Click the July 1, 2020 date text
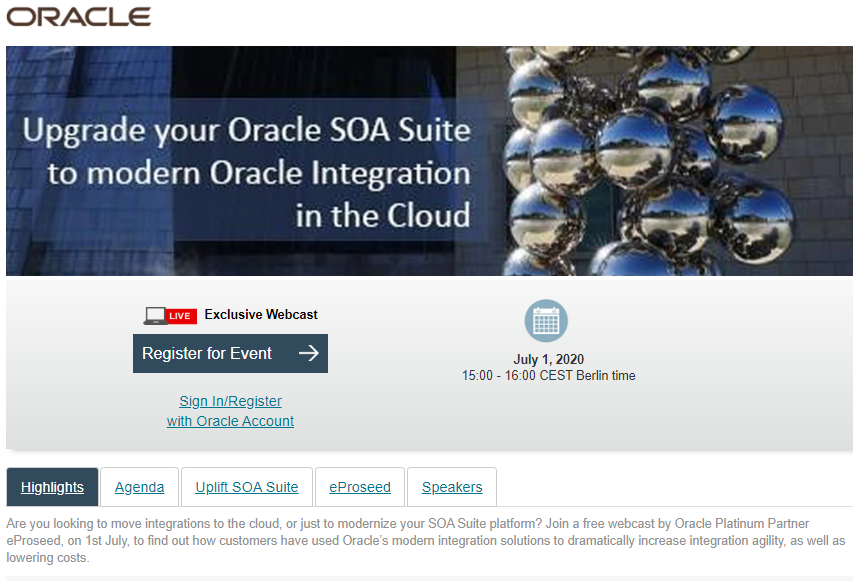Screen dimensions: 853x581 pos(548,359)
